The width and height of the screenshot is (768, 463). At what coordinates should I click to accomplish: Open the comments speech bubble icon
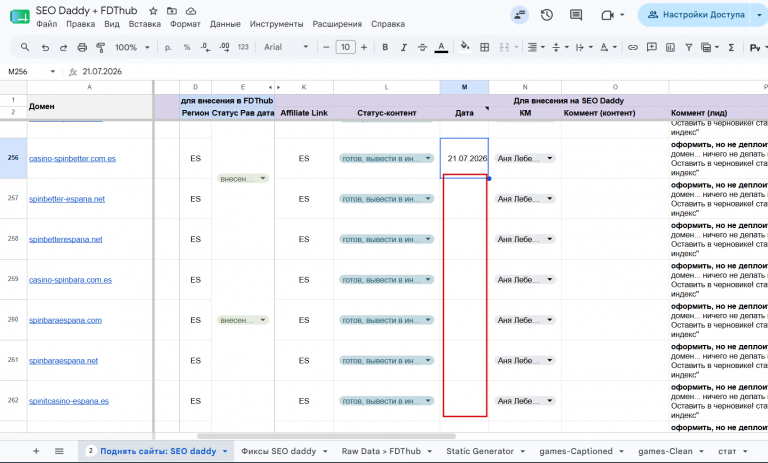click(576, 15)
